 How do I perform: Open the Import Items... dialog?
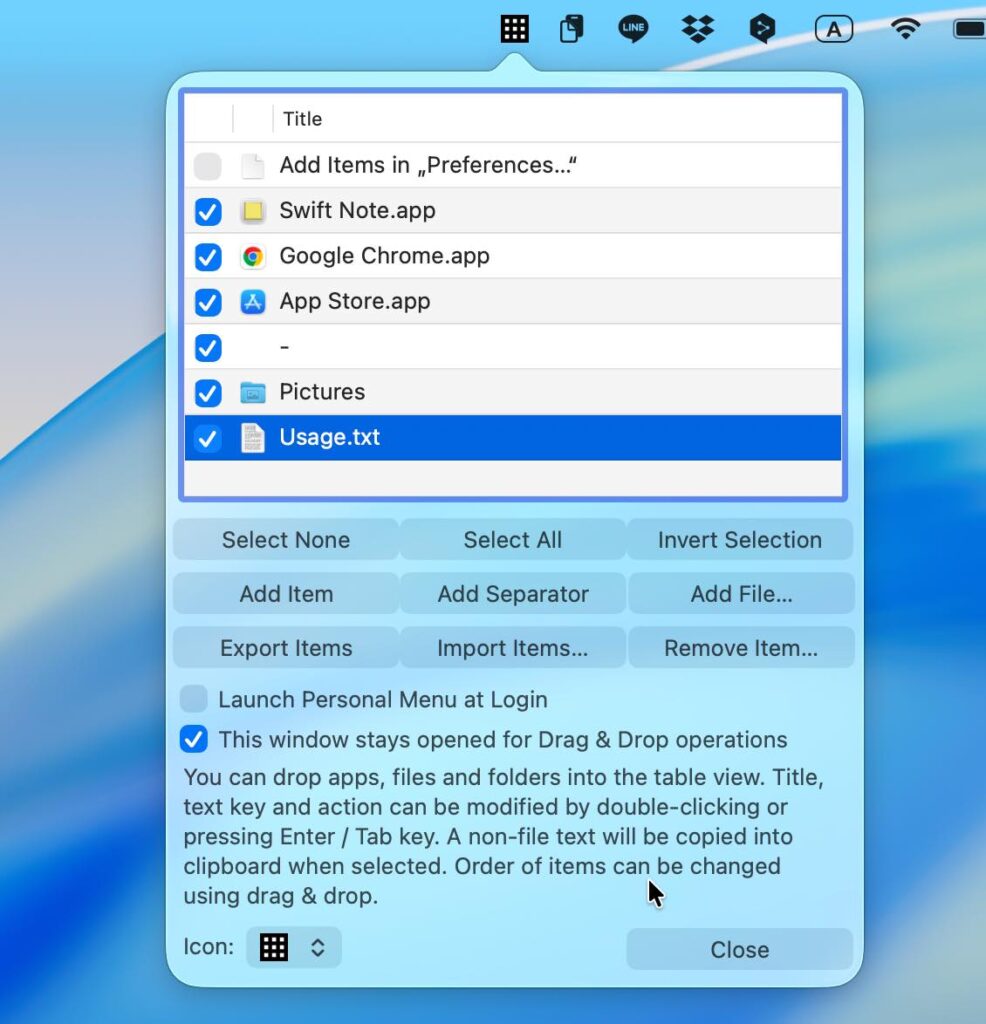pyautogui.click(x=512, y=648)
